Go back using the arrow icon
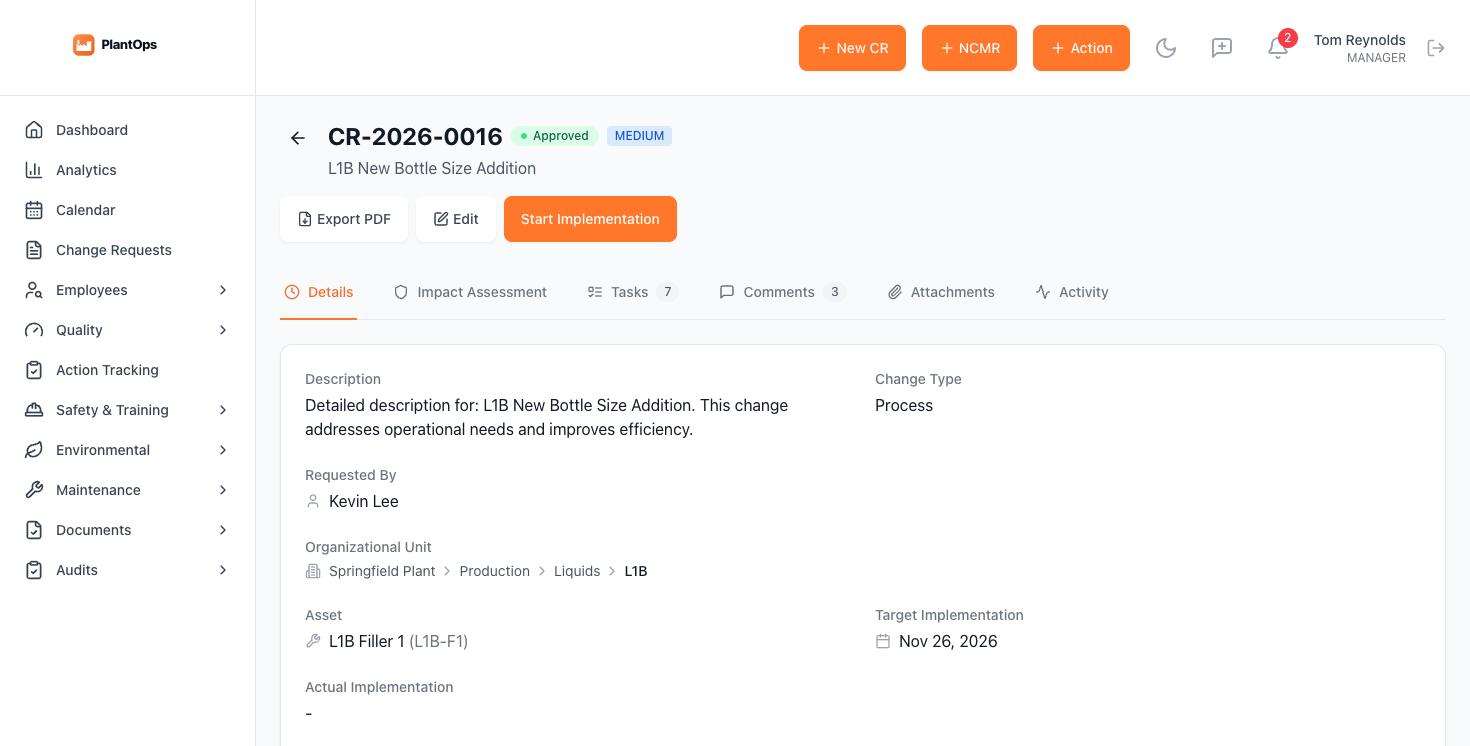 (298, 138)
